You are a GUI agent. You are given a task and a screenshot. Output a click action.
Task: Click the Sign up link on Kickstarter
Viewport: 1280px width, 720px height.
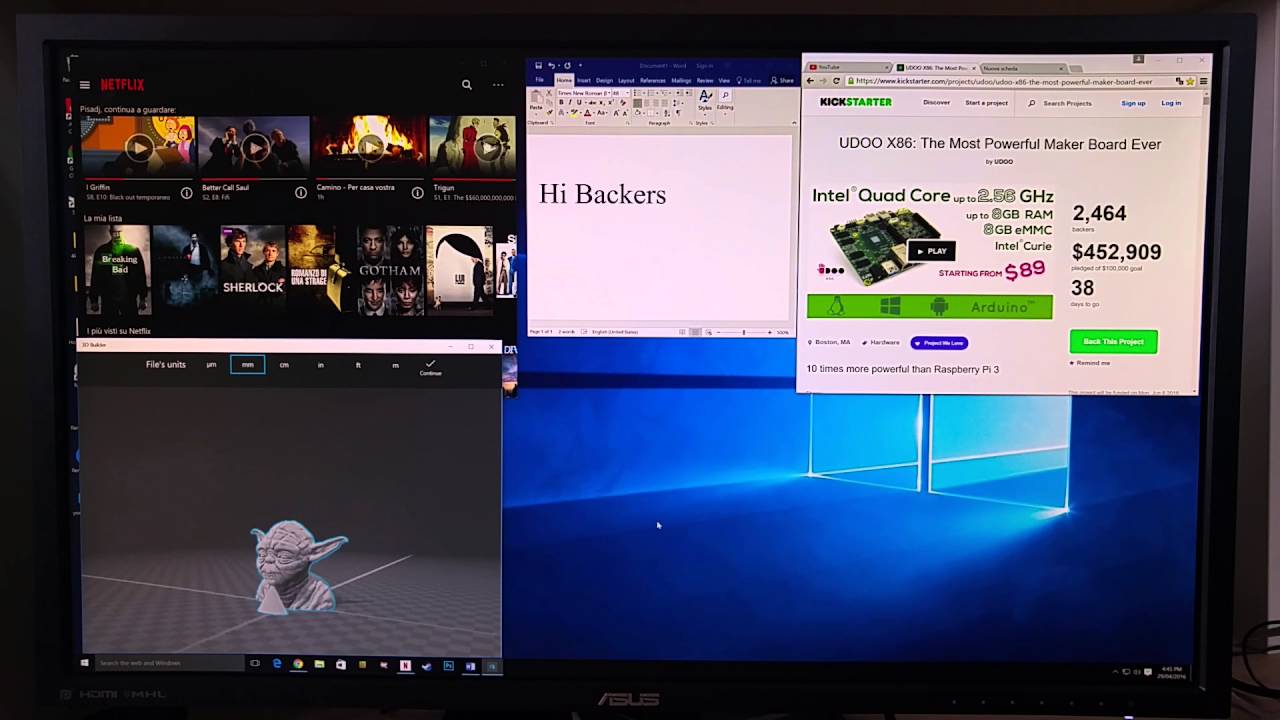coord(1133,103)
